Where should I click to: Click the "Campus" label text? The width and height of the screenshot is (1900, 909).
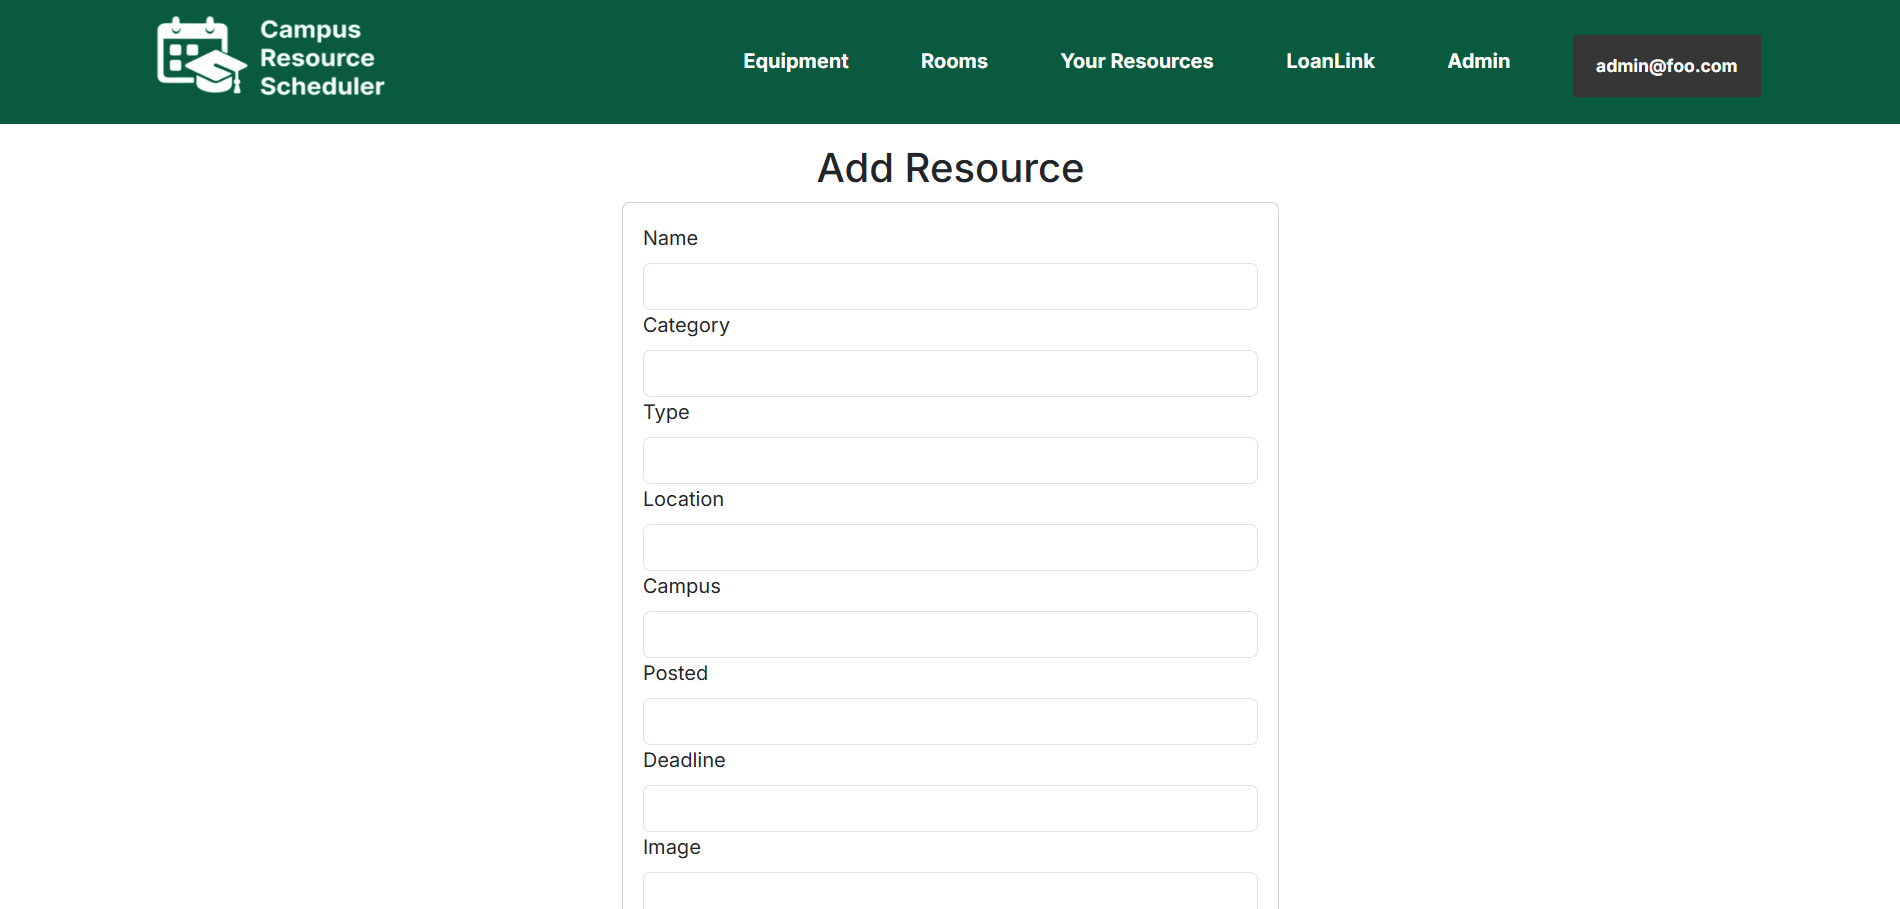tap(681, 586)
